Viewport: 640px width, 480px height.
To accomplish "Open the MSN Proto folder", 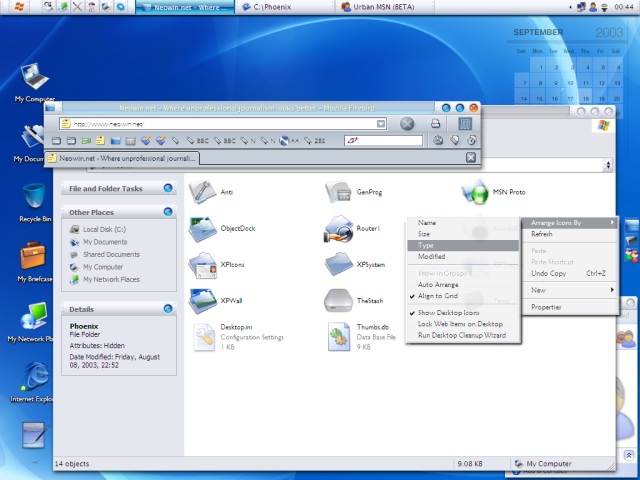I will [475, 191].
